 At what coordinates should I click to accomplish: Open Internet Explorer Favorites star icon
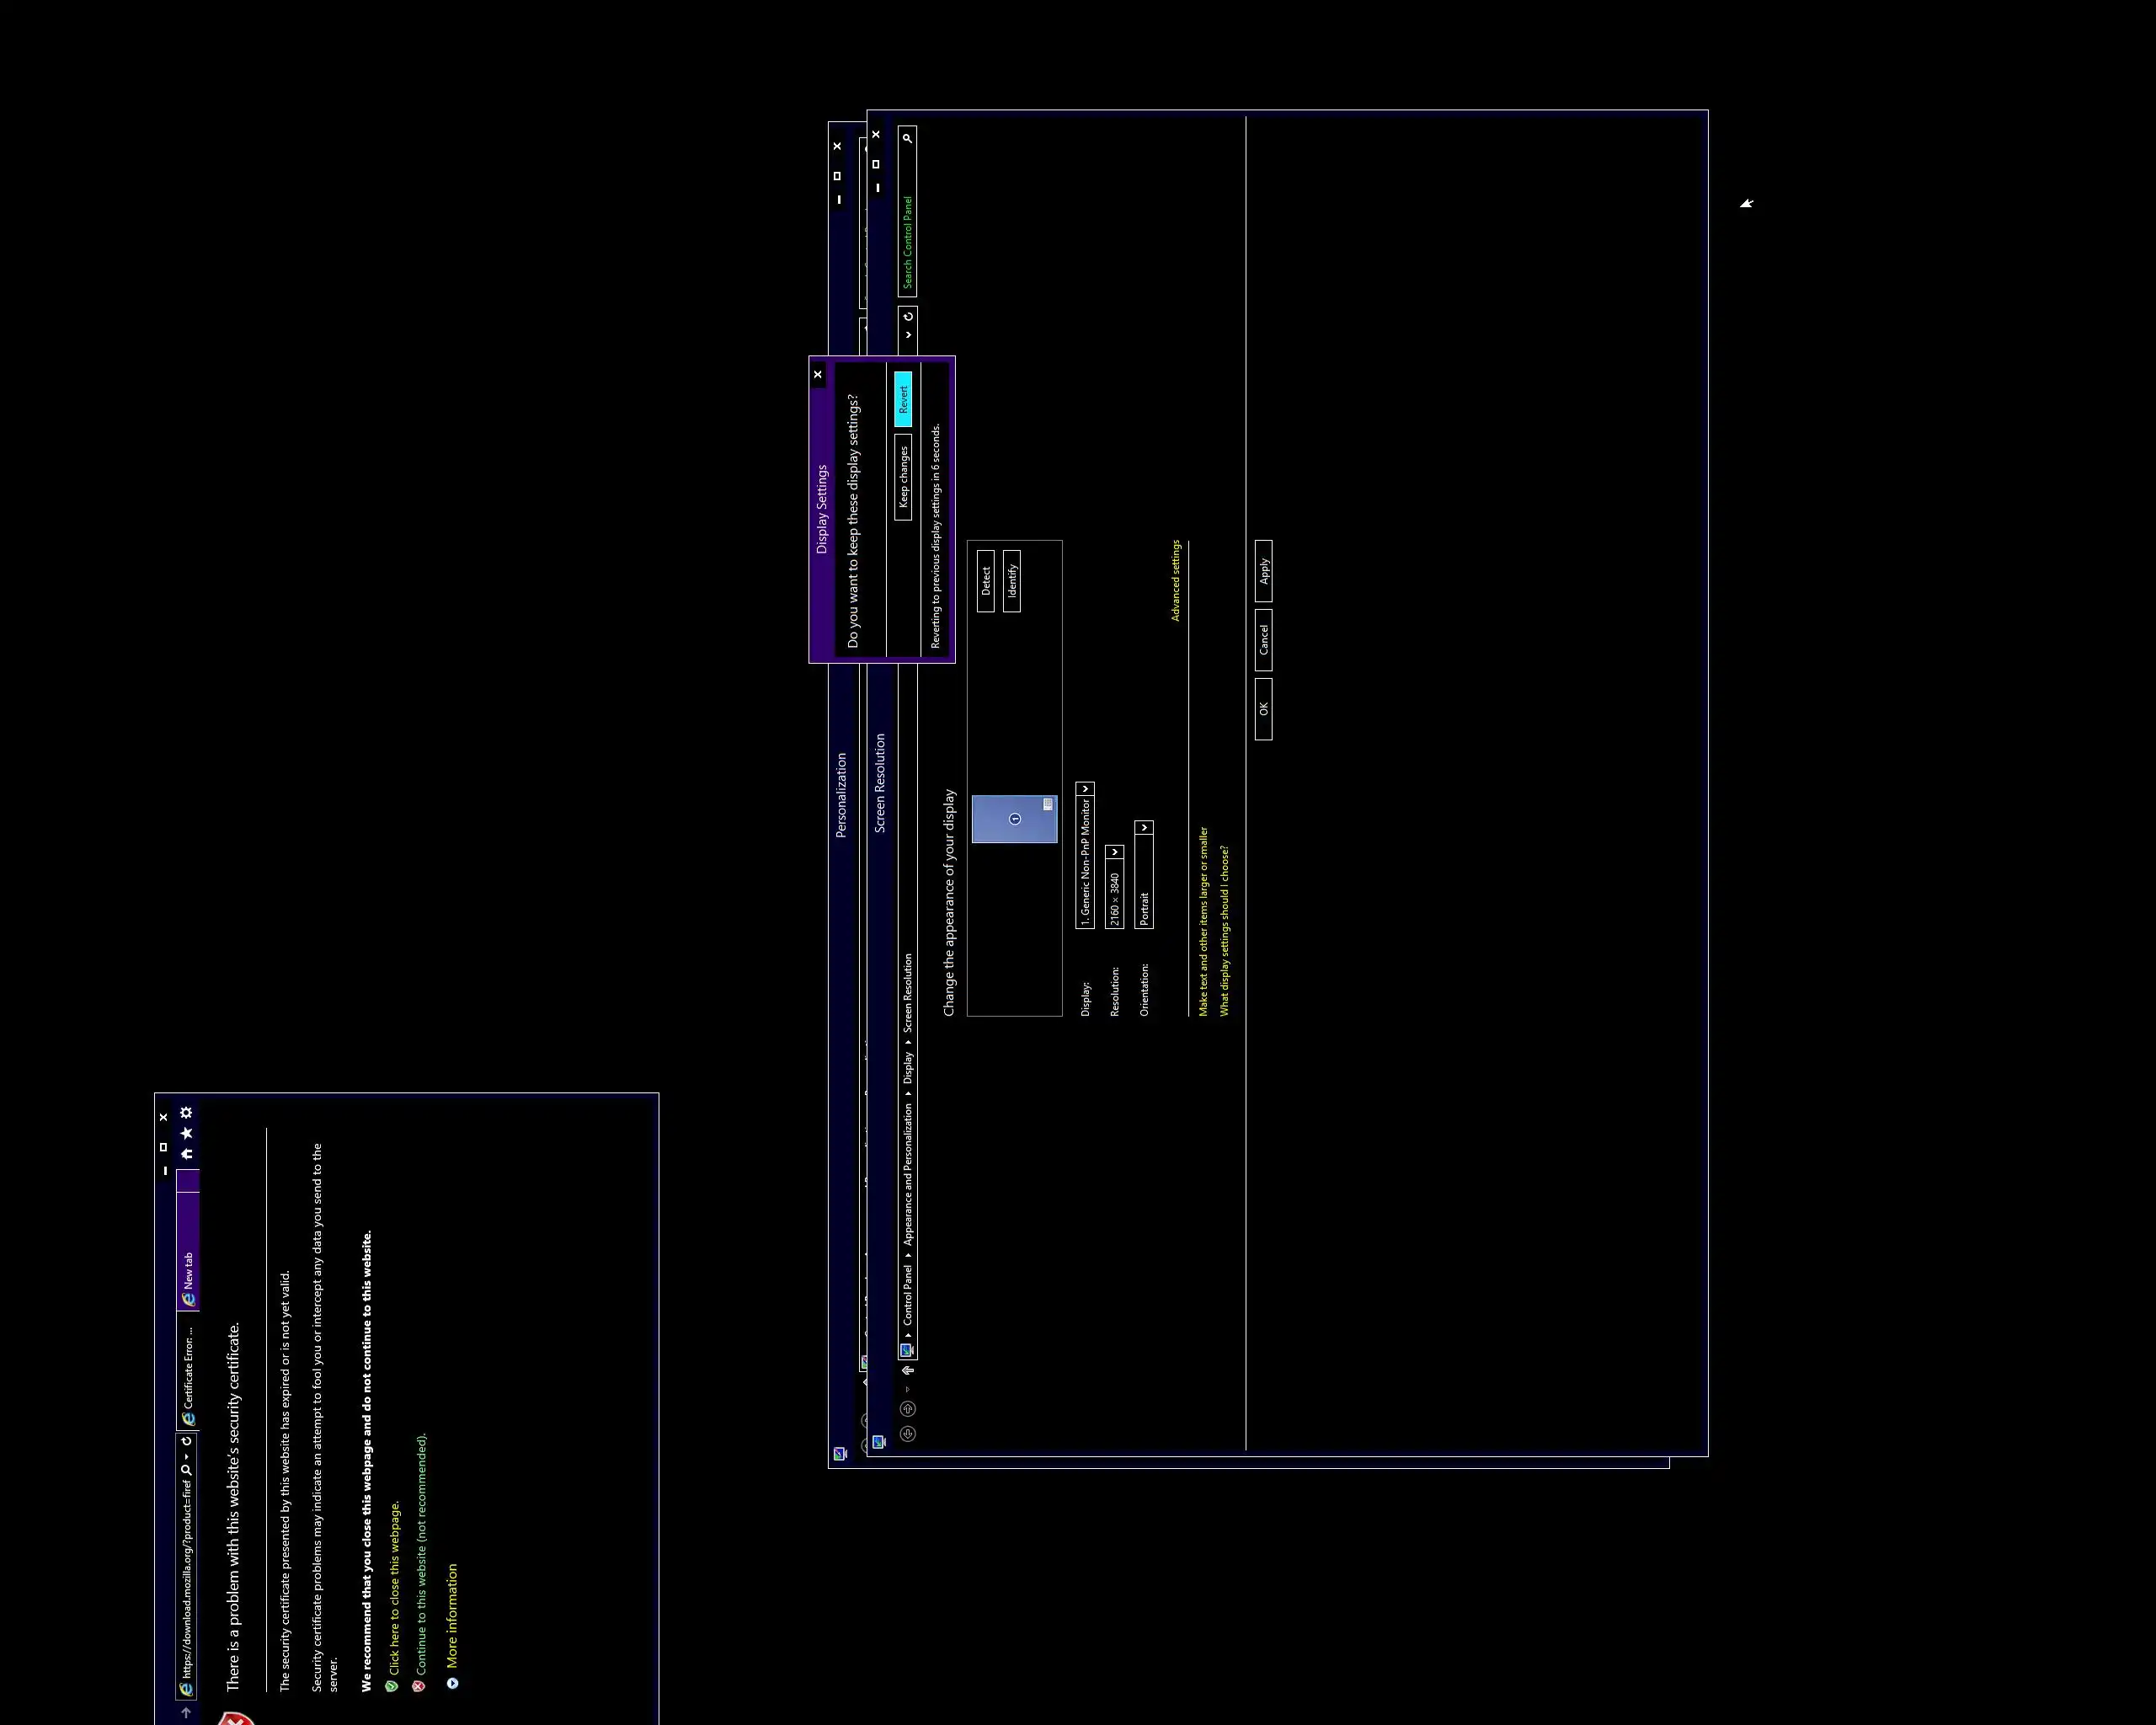coord(186,1133)
